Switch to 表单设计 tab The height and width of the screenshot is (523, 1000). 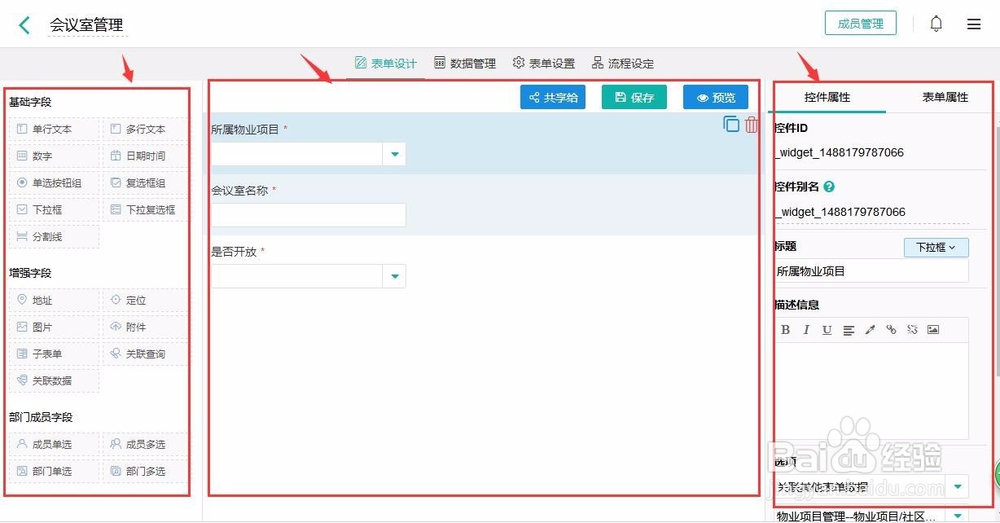(386, 63)
